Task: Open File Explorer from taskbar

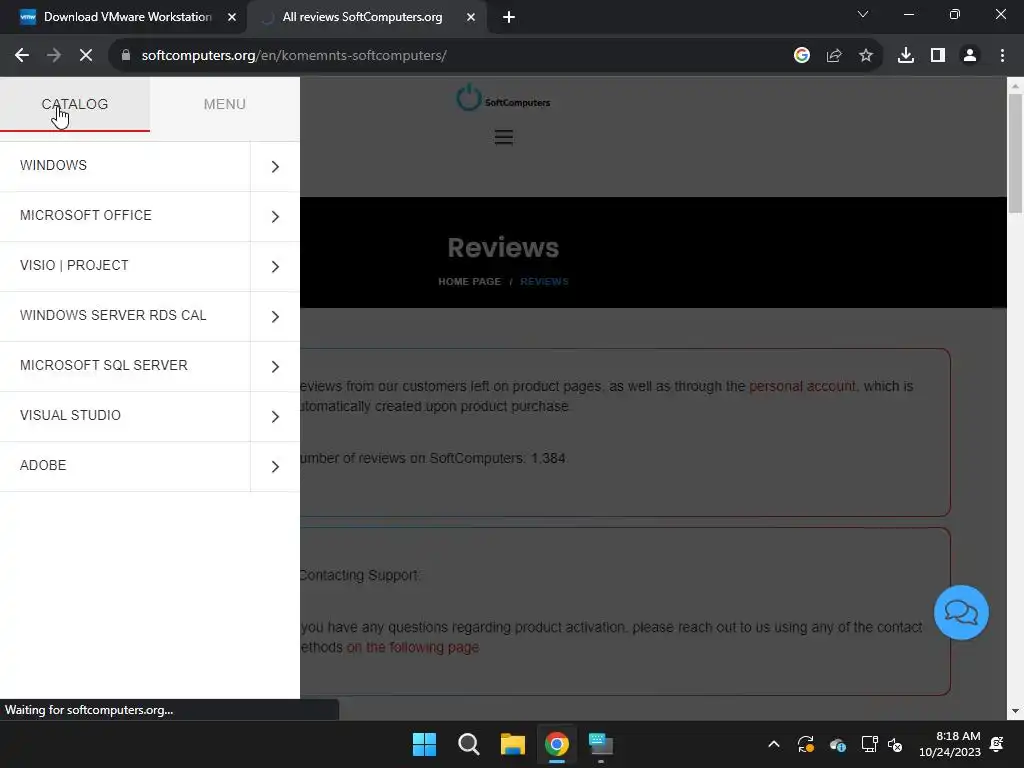Action: [x=513, y=744]
